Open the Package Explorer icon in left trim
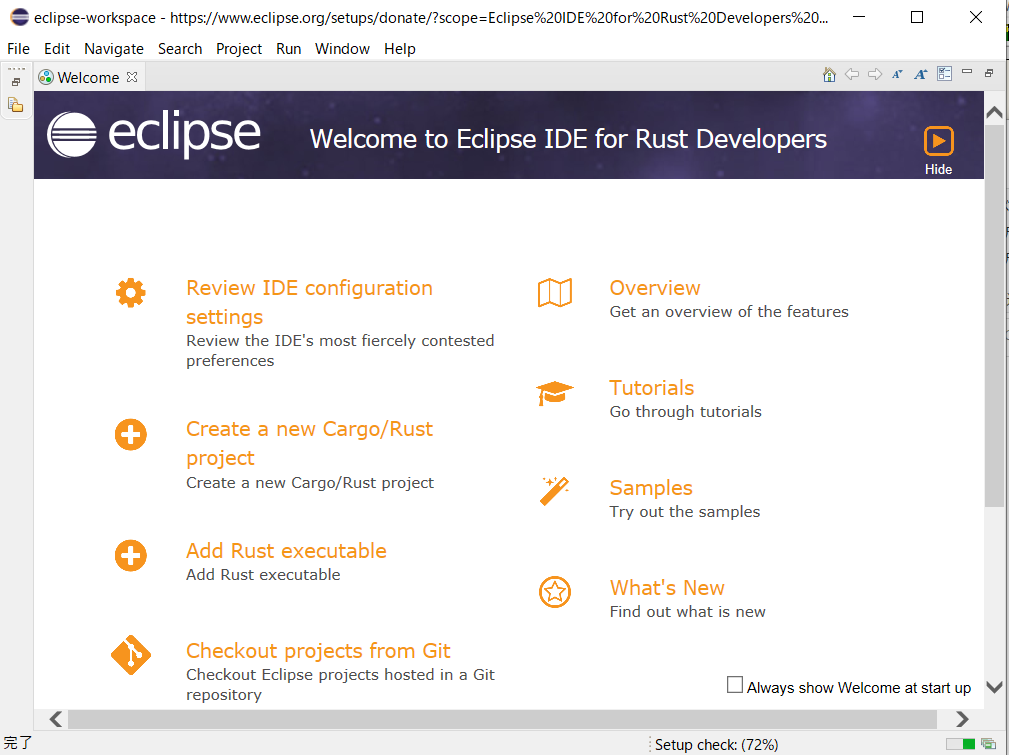The width and height of the screenshot is (1009, 755). (16, 104)
